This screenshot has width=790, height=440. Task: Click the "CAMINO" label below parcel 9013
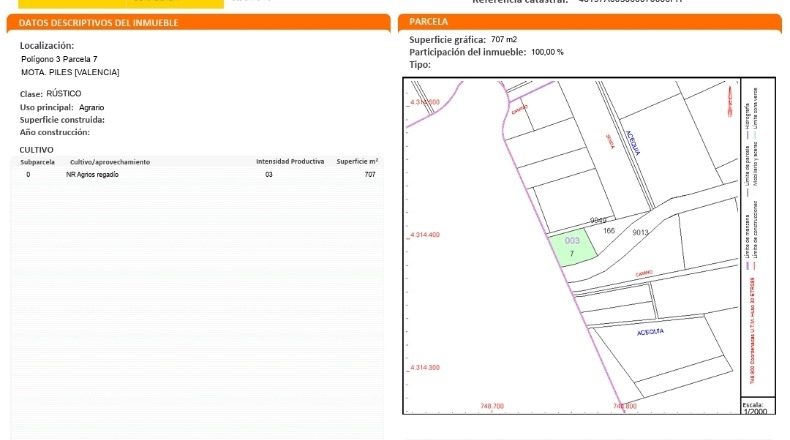click(x=644, y=274)
